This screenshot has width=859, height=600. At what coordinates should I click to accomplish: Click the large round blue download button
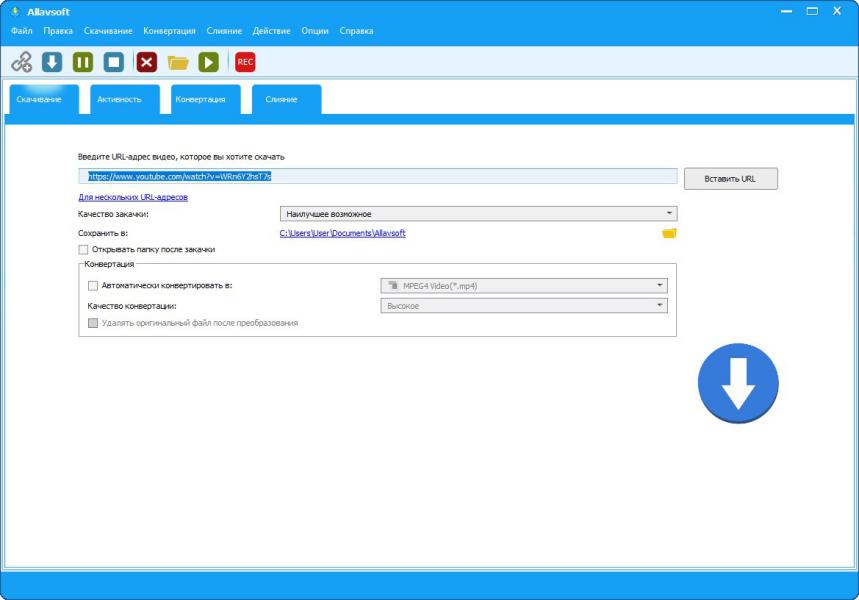point(738,383)
